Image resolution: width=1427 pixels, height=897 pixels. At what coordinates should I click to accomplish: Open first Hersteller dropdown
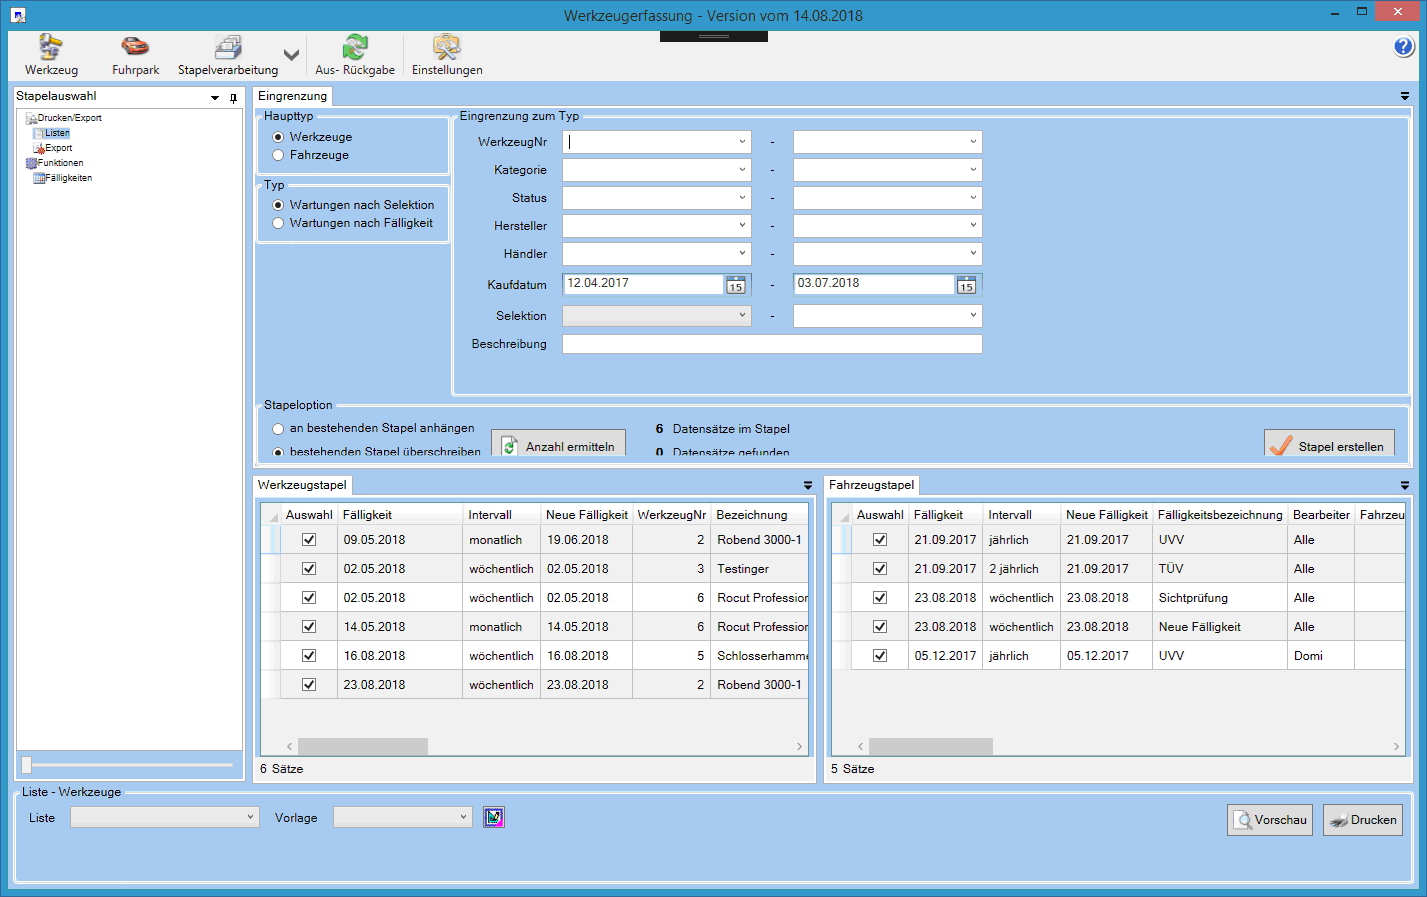(742, 226)
